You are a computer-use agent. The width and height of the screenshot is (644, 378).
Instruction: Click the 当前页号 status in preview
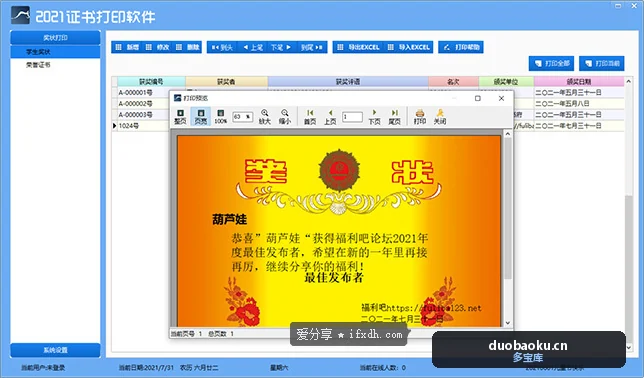187,334
